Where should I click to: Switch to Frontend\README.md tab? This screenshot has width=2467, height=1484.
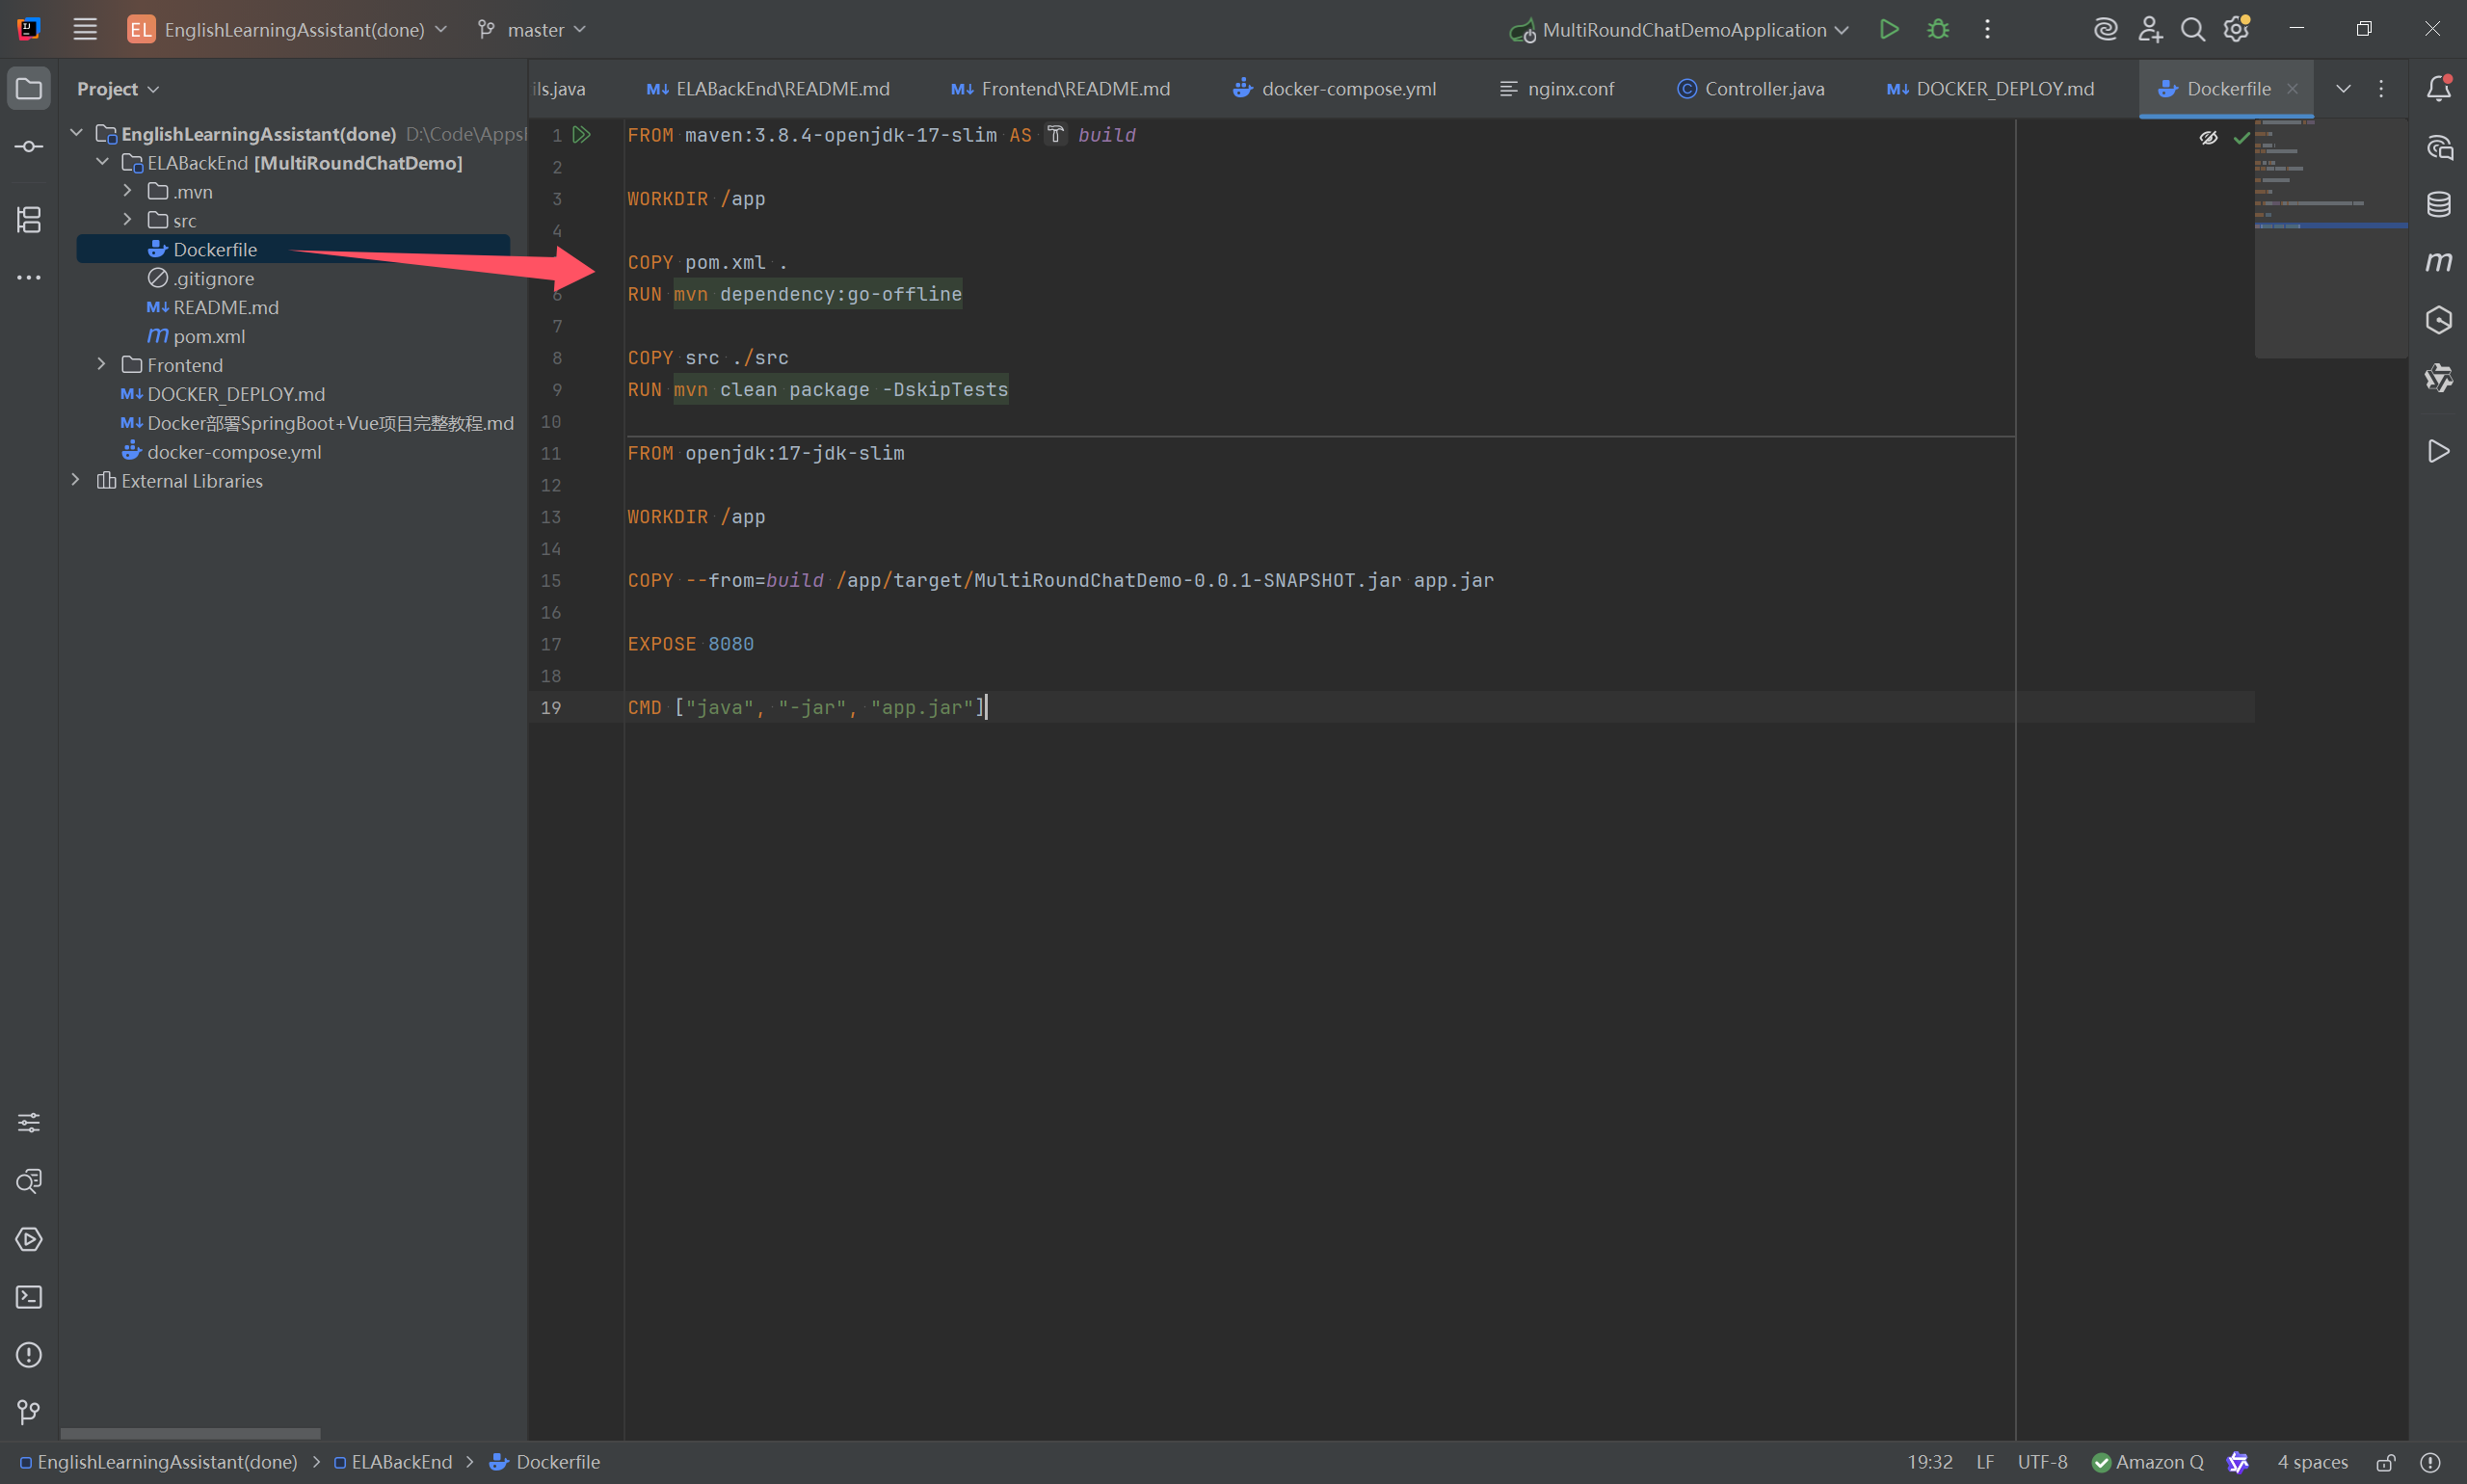[x=1061, y=89]
